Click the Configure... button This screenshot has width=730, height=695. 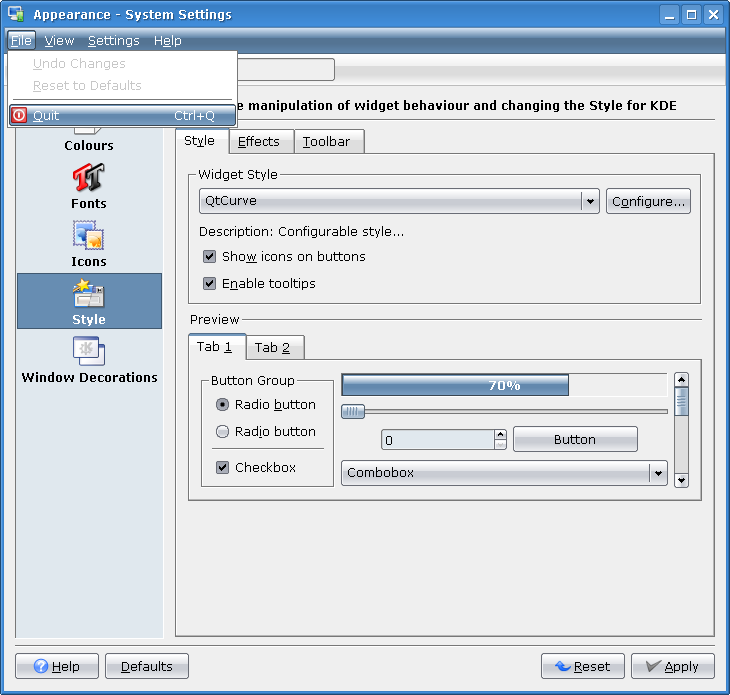(648, 201)
